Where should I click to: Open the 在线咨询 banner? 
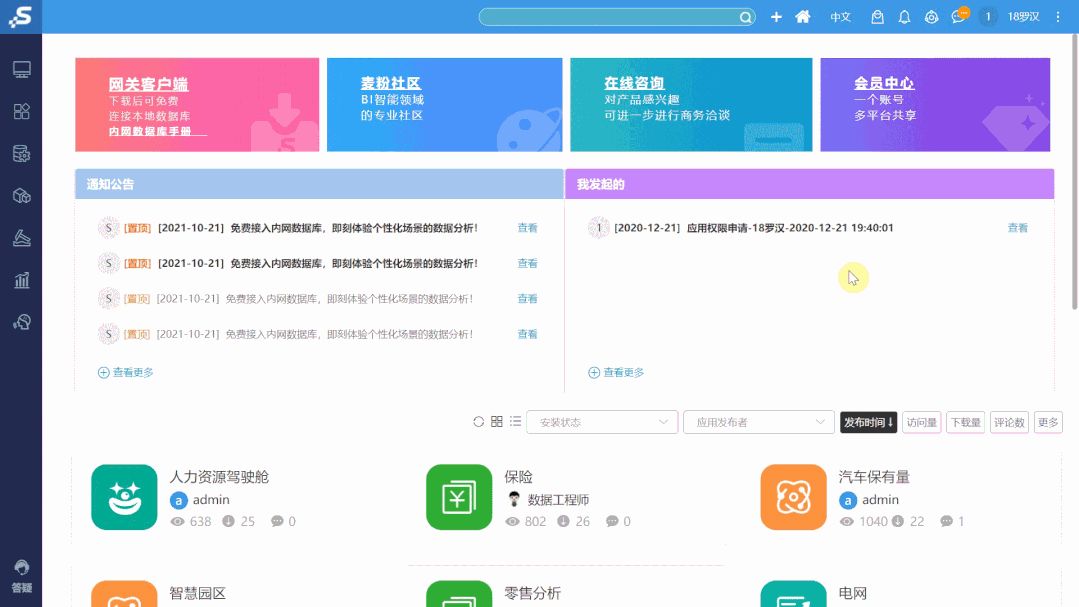pyautogui.click(x=691, y=105)
